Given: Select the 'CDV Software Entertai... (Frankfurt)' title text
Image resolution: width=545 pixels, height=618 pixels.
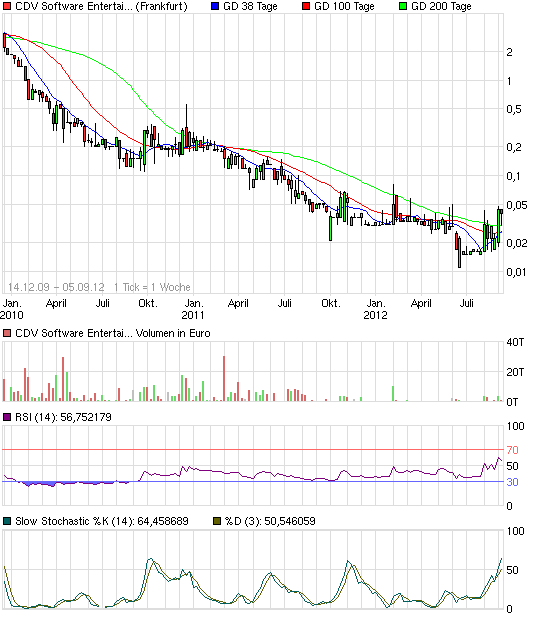Looking at the screenshot, I should tap(101, 6).
